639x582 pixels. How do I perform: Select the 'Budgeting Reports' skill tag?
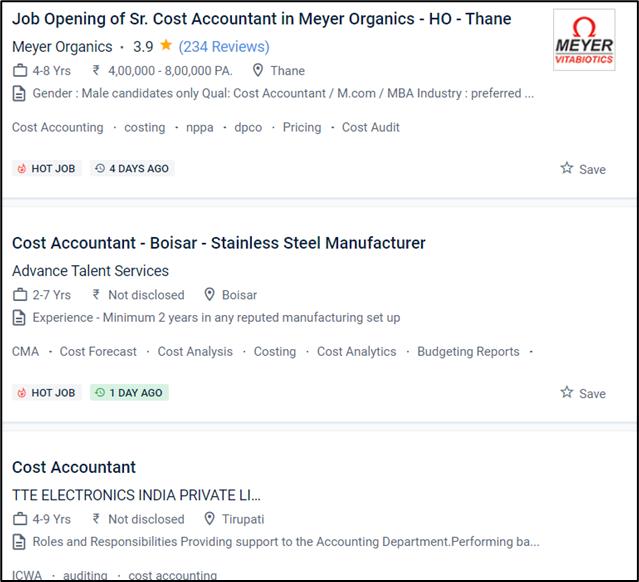468,352
